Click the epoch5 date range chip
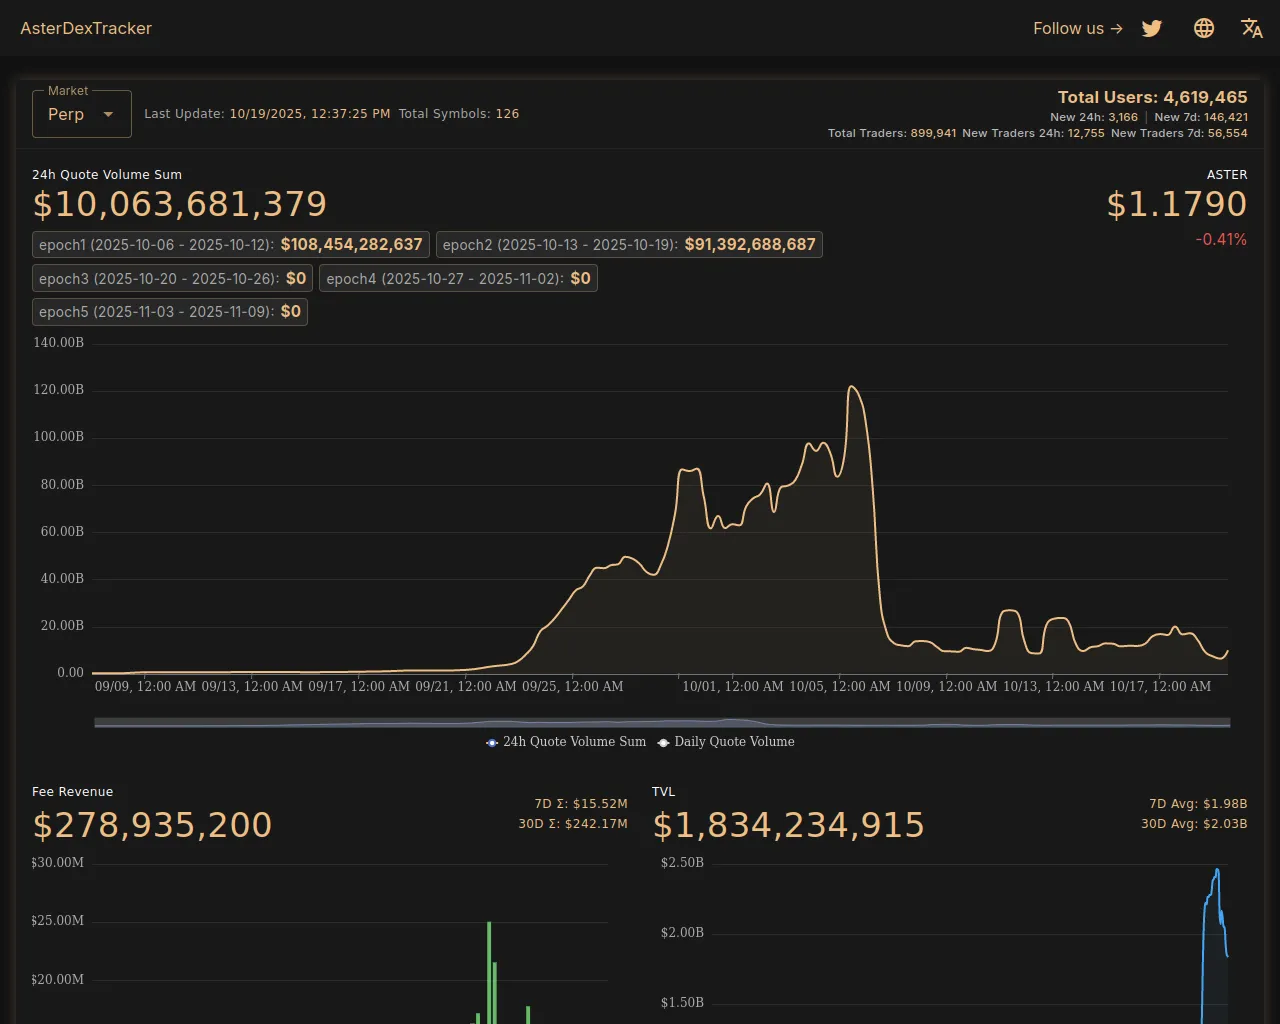Screen dimensions: 1280x1024 [x=169, y=312]
